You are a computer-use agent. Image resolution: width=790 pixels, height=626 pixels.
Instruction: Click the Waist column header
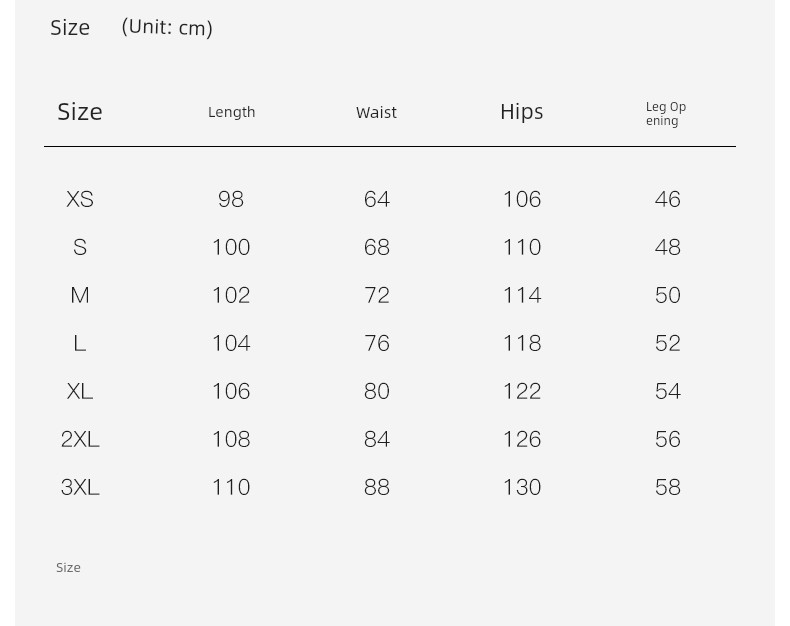[x=376, y=112]
